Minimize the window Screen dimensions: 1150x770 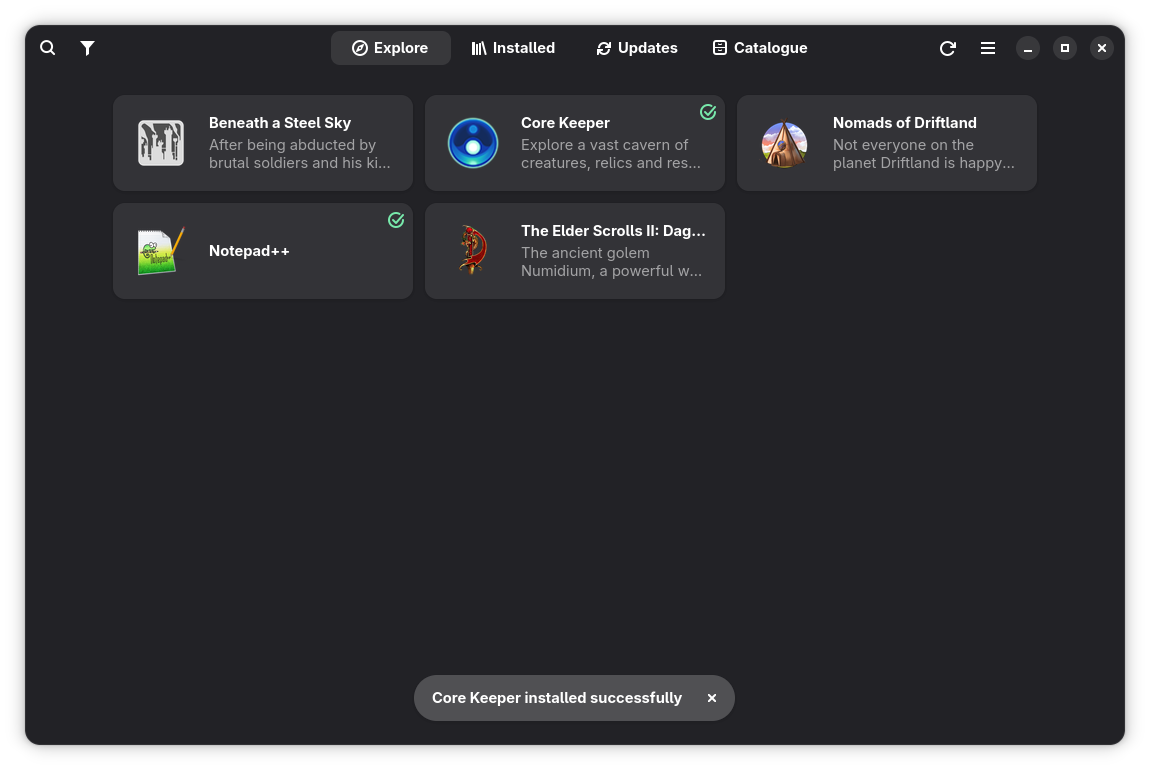pyautogui.click(x=1028, y=48)
